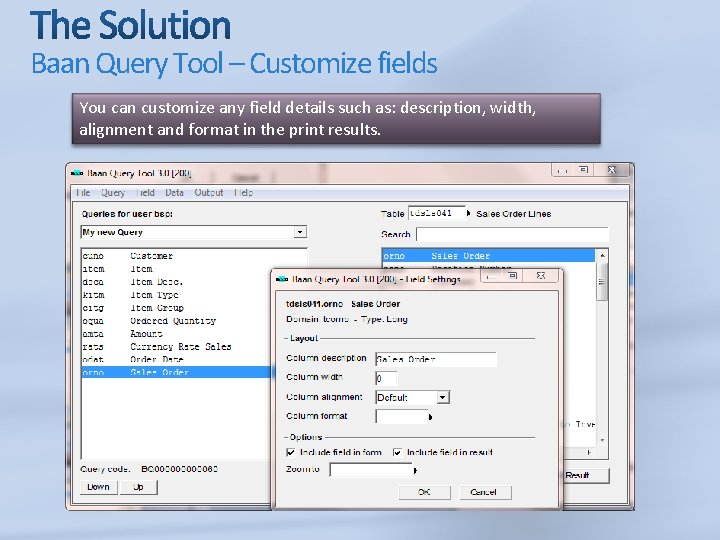This screenshot has width=720, height=540.
Task: Maximize the Baan Query Tool main window
Action: coord(584,169)
